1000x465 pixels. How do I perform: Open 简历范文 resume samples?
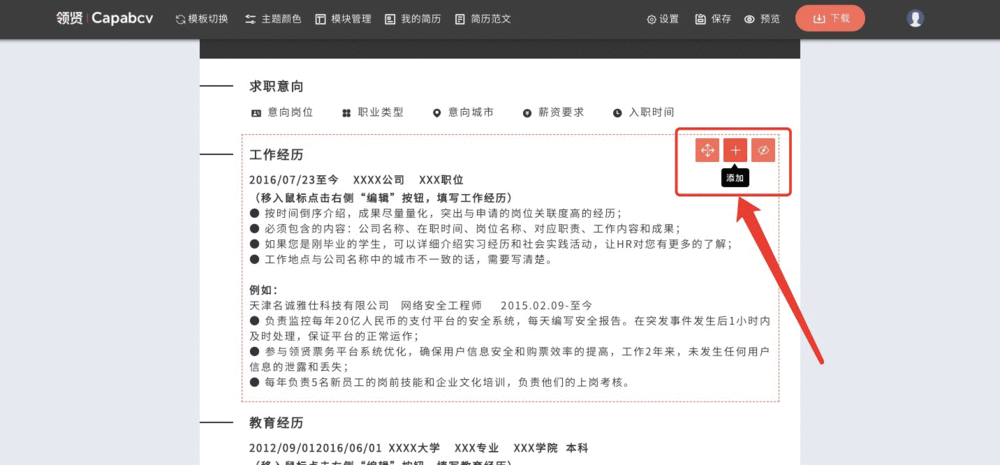click(483, 19)
